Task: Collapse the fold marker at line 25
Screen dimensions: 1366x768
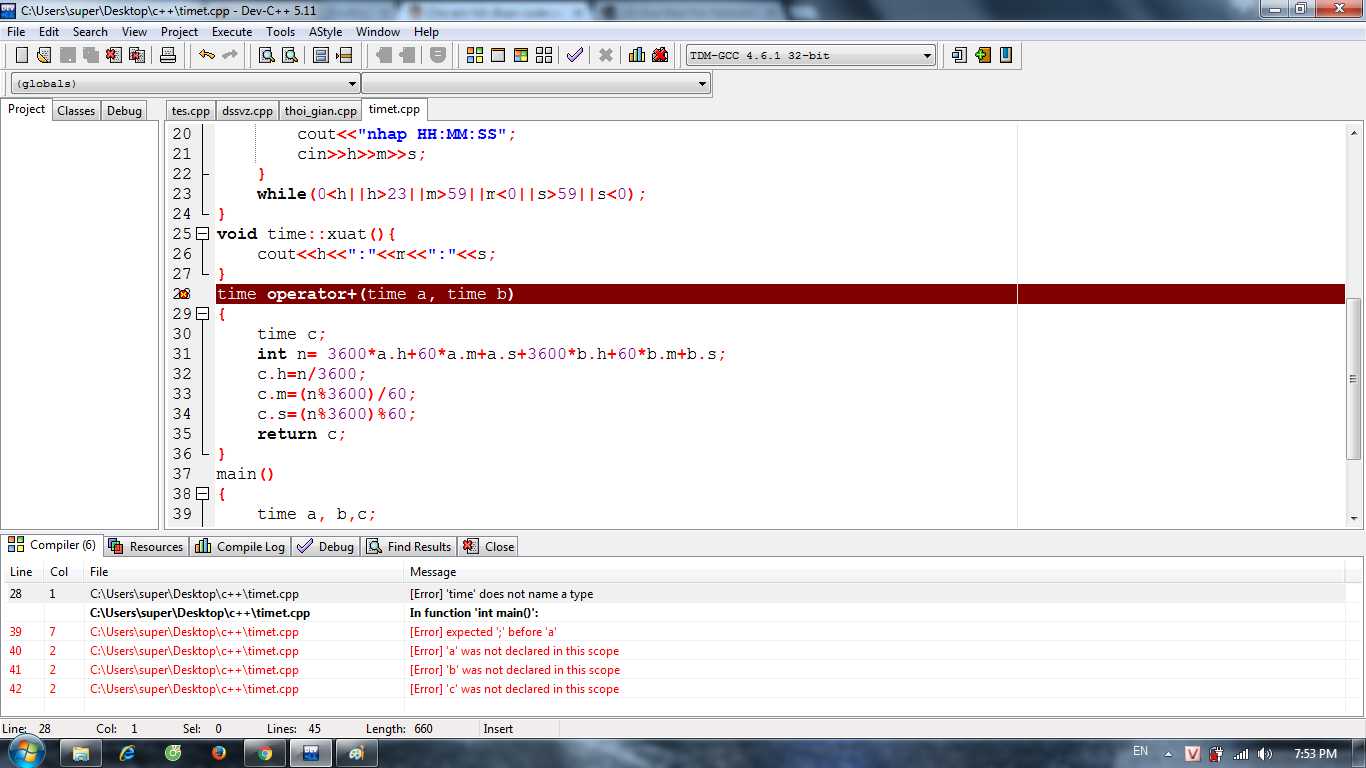Action: coord(203,234)
